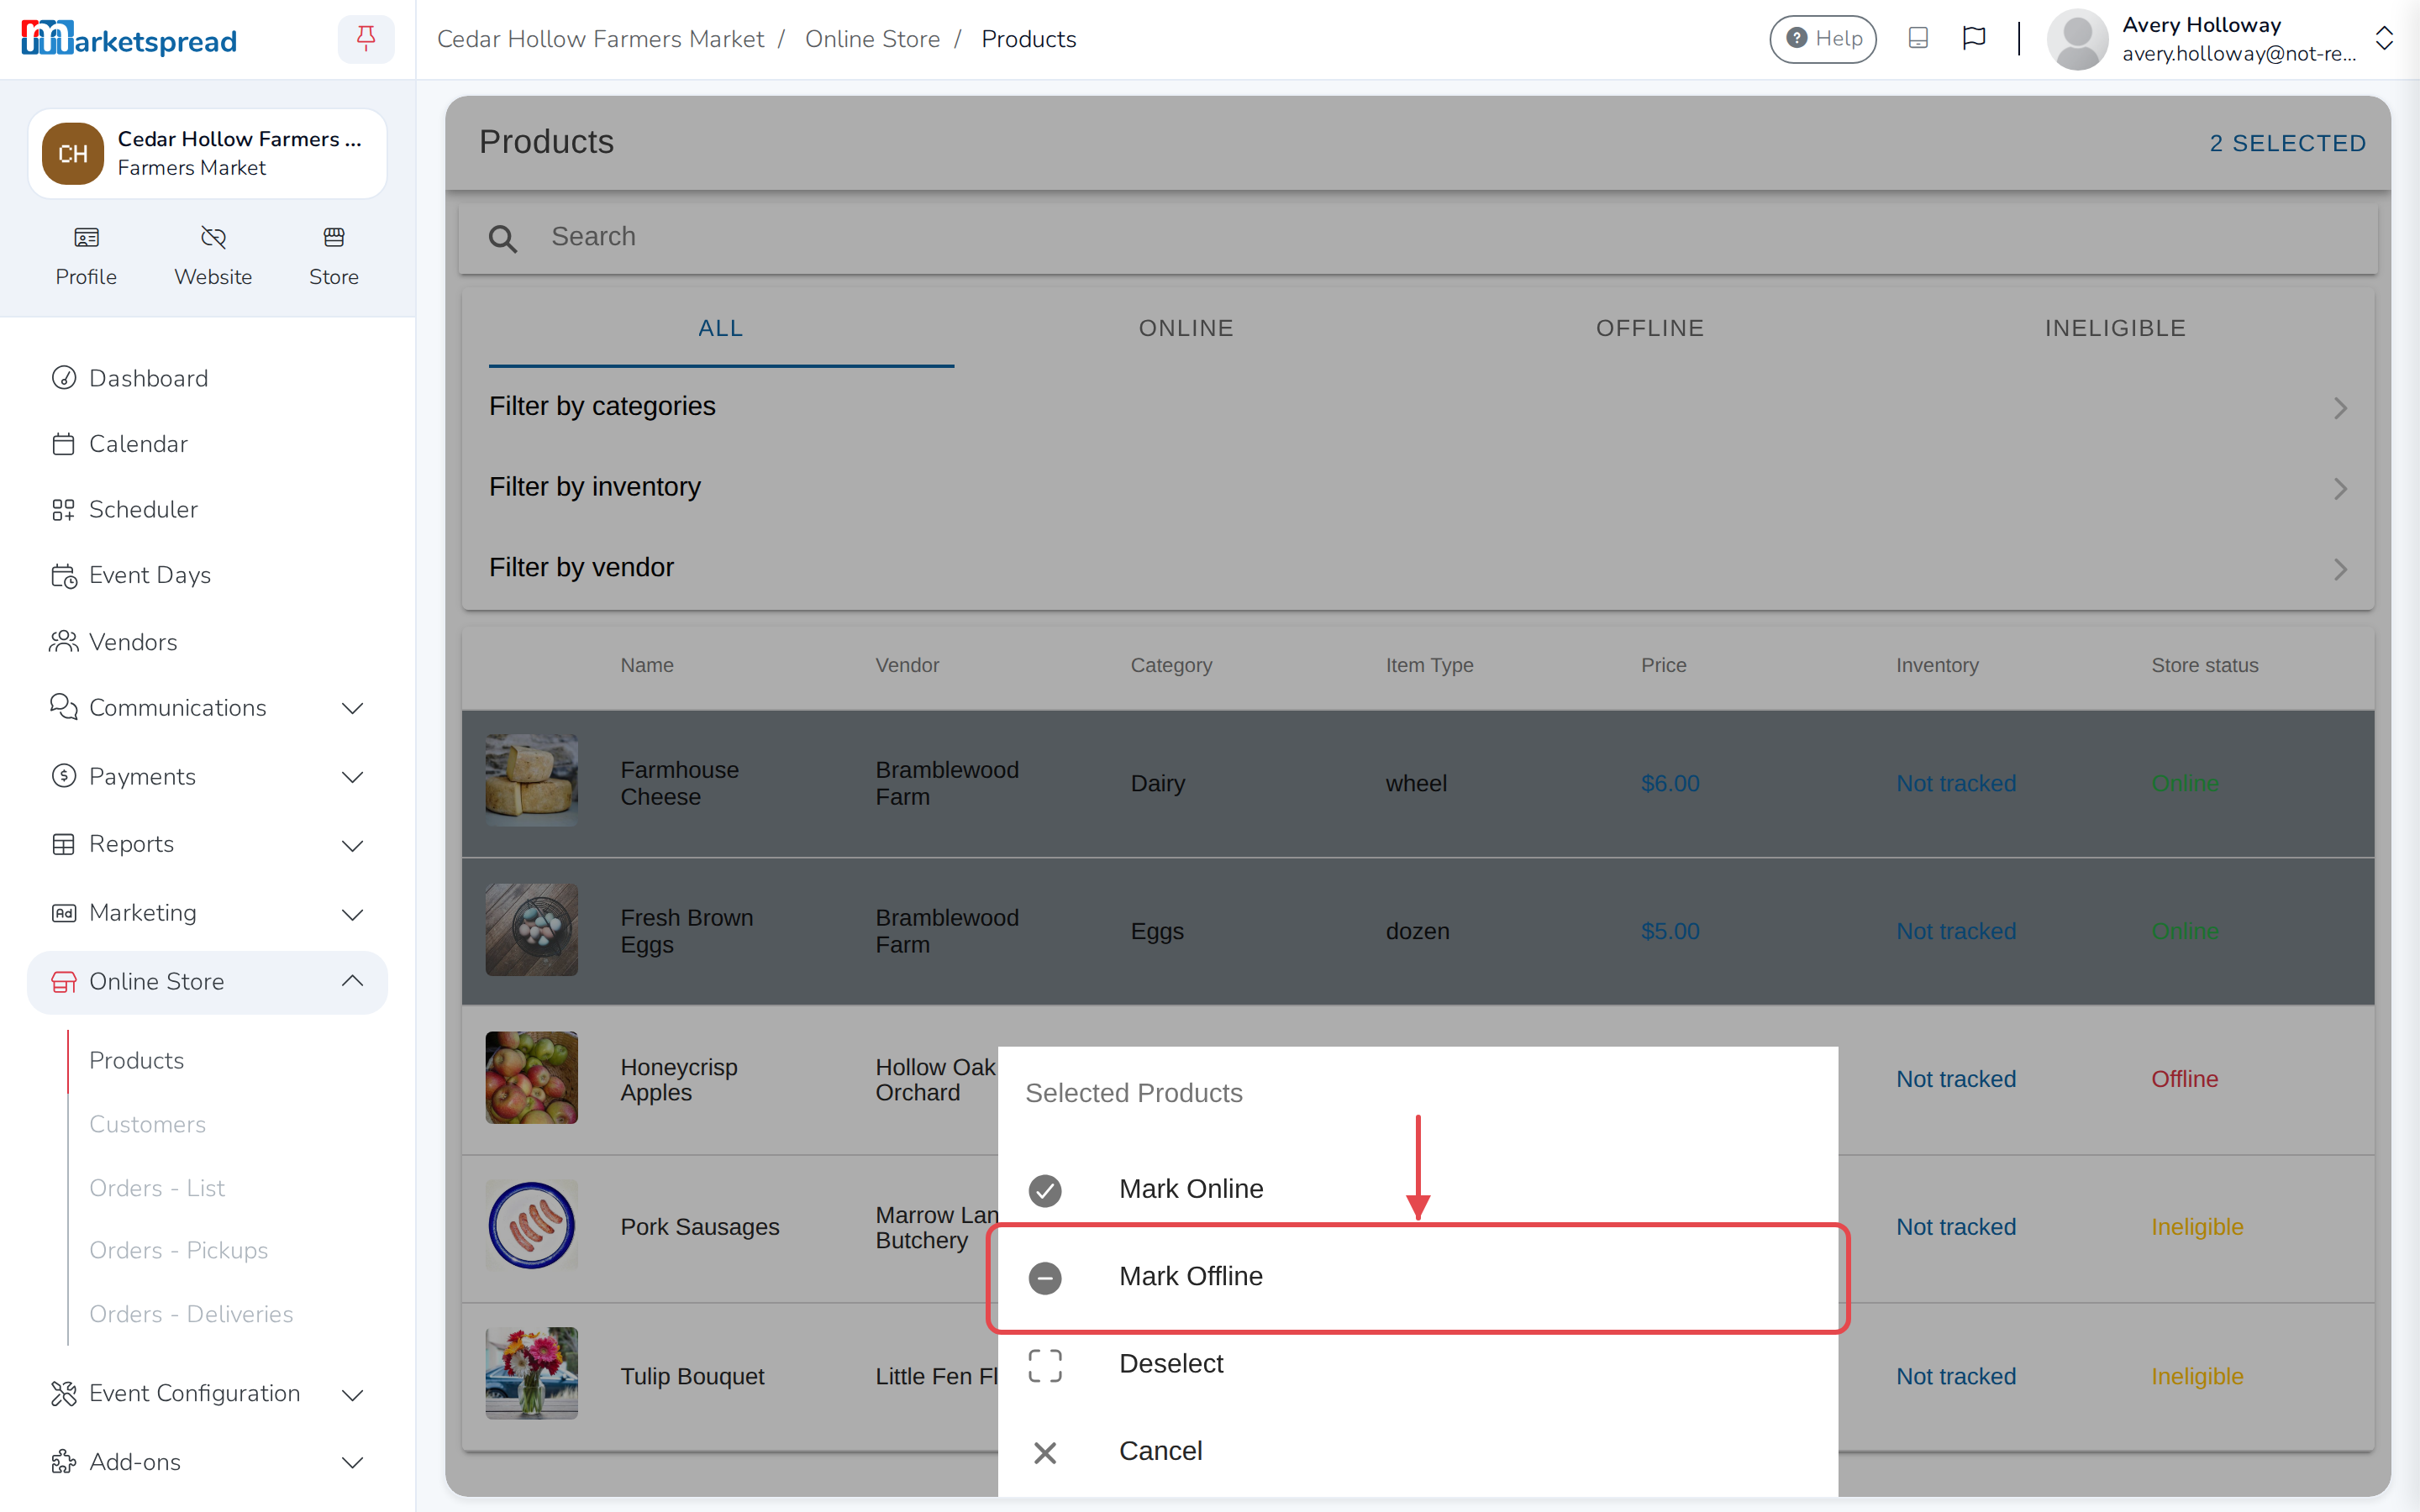Expand Filter by vendor

pos(1417,568)
